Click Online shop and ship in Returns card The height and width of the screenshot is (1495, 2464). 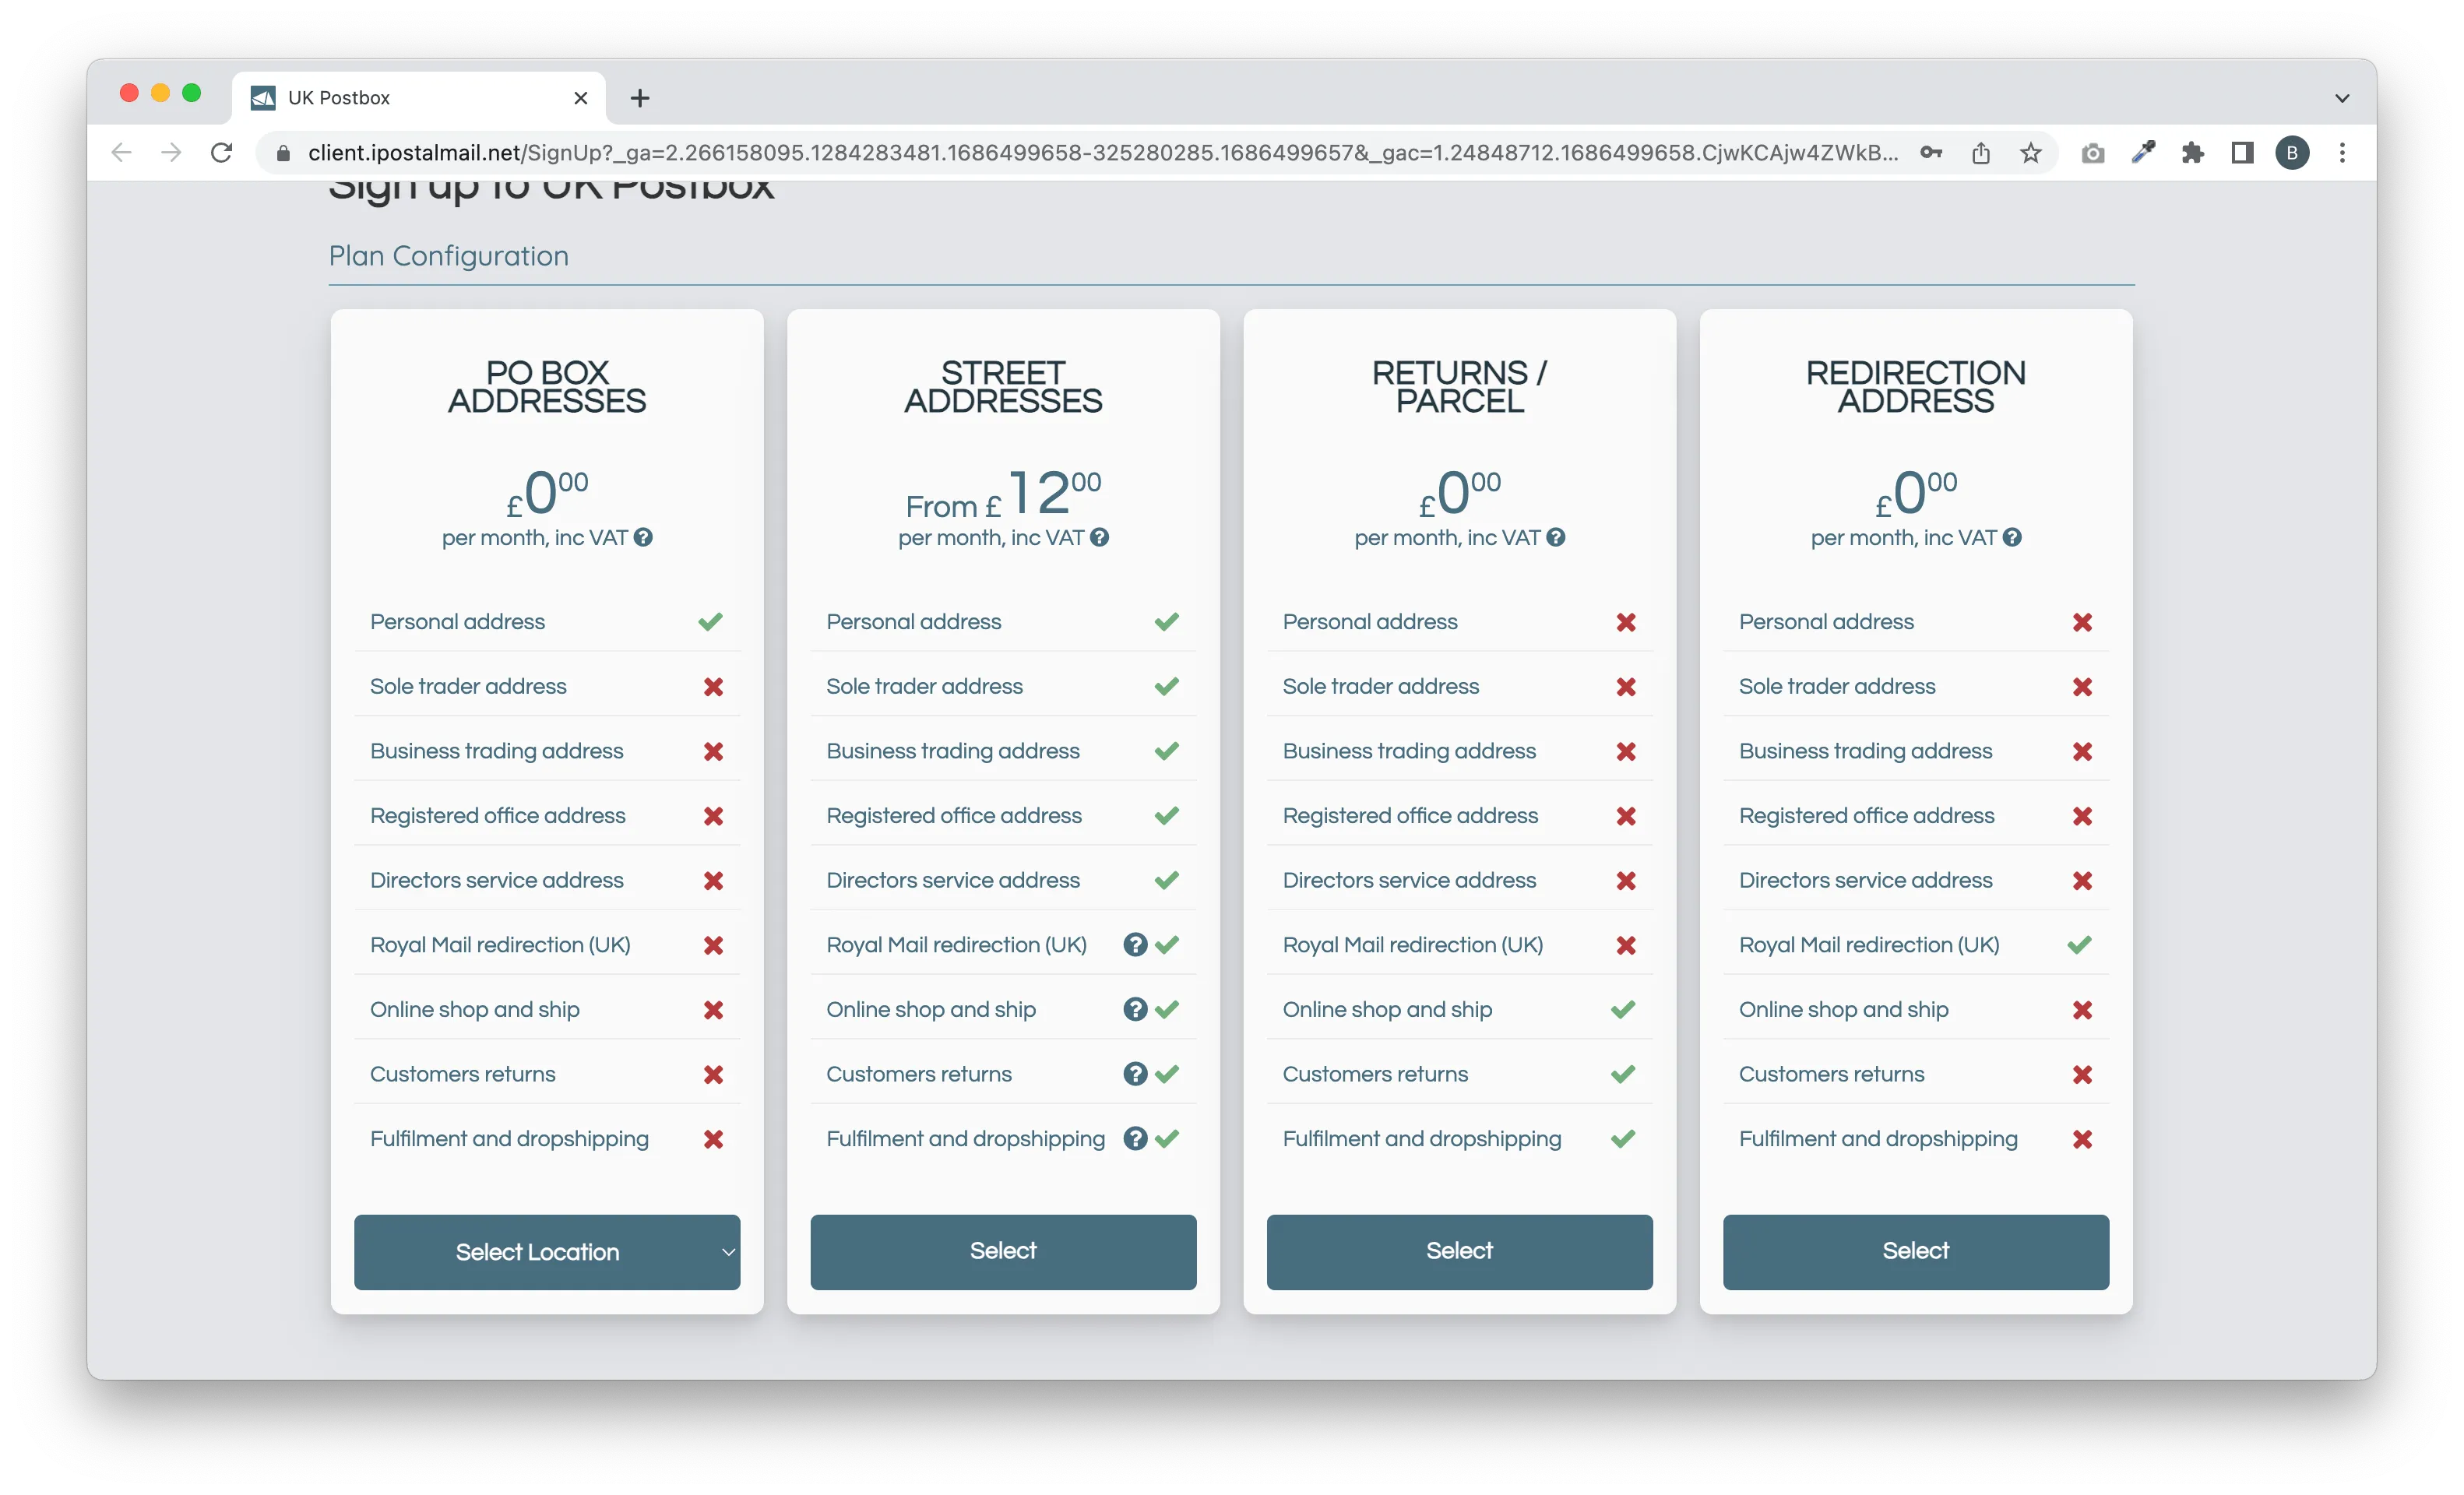[x=1387, y=1009]
